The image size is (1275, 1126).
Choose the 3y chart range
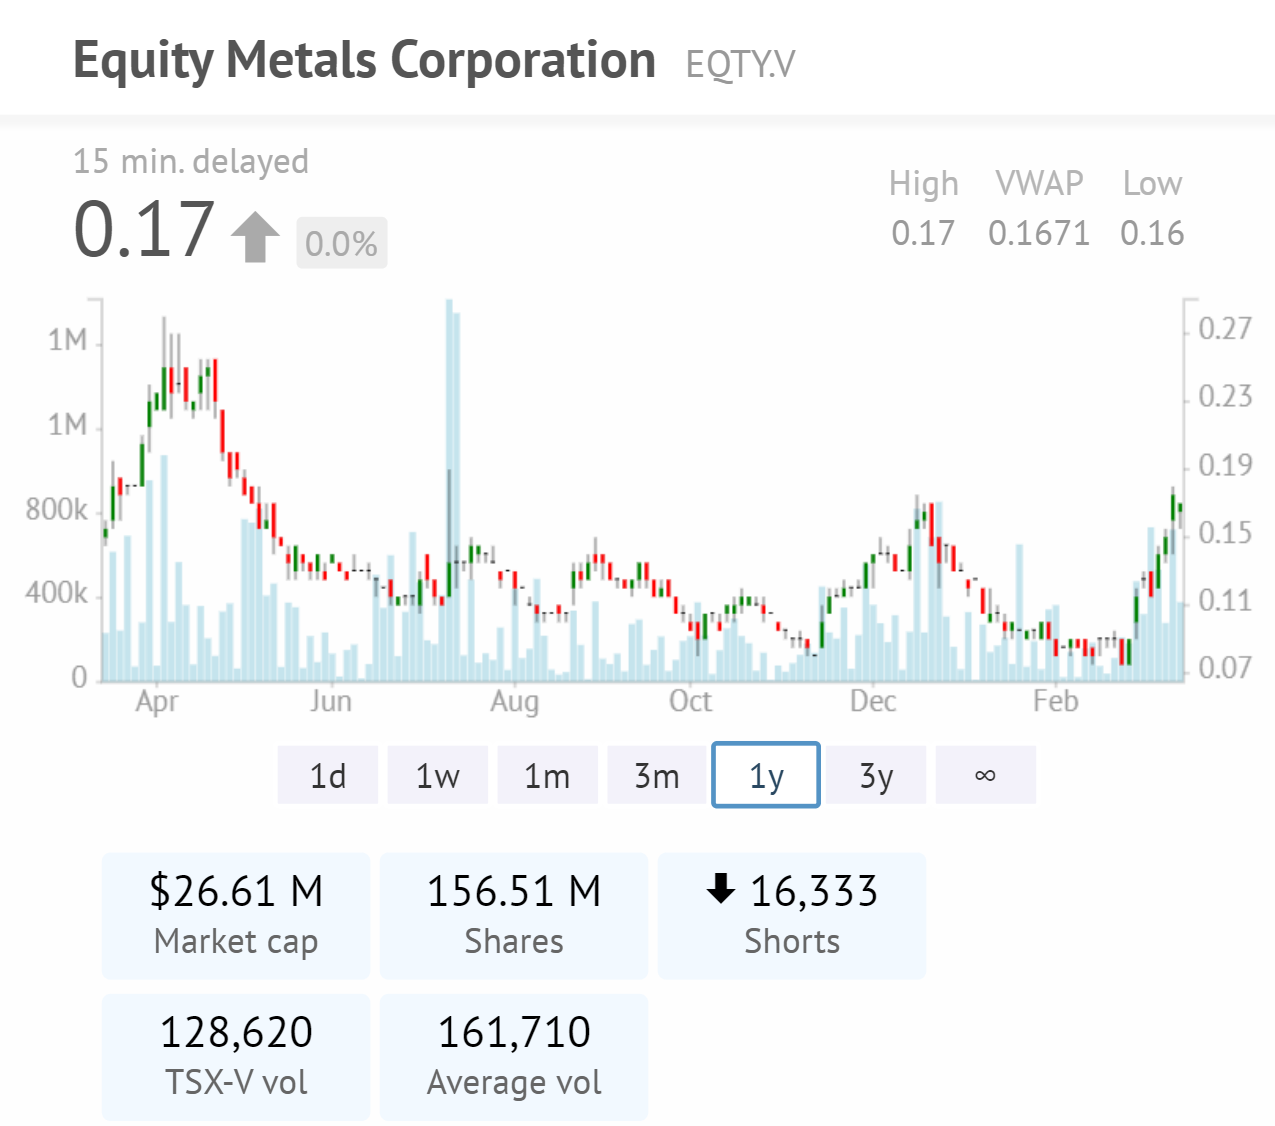coord(876,775)
